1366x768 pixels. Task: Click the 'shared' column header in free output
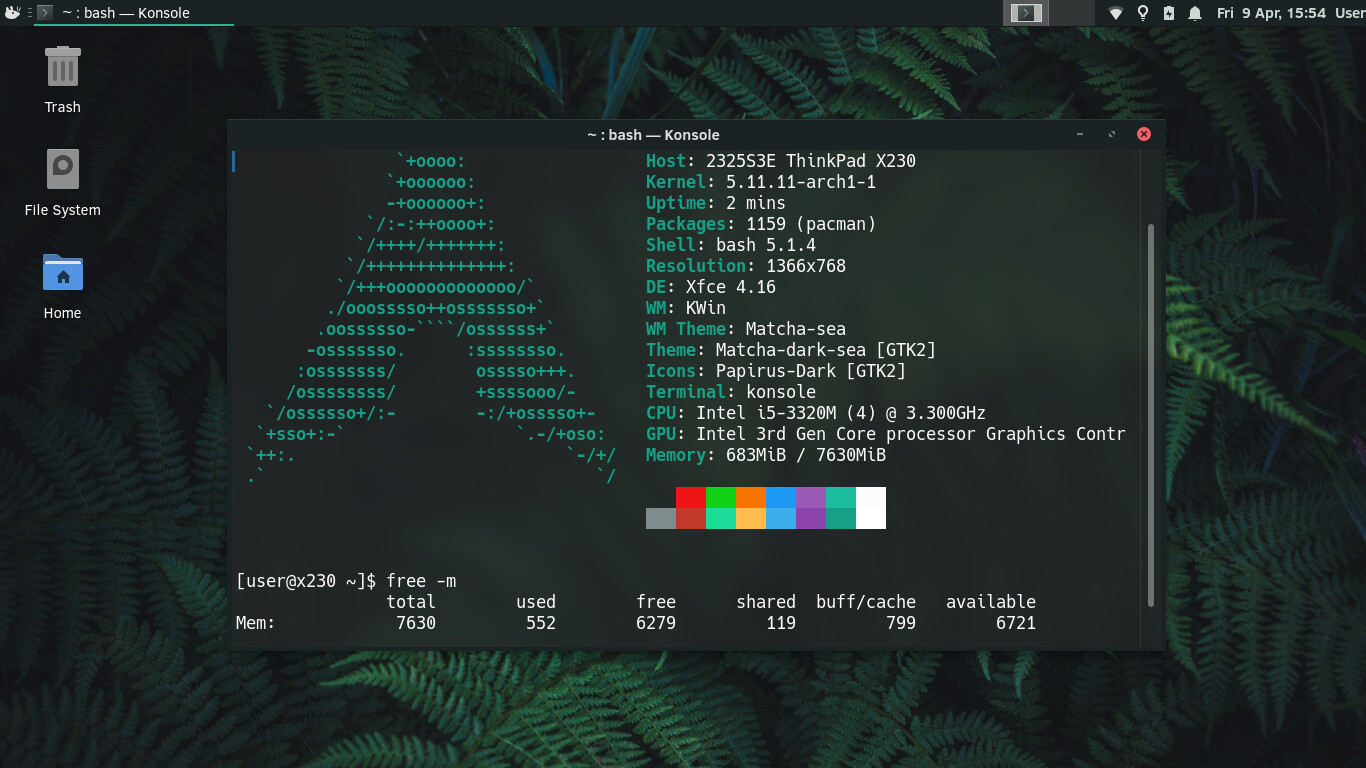766,602
